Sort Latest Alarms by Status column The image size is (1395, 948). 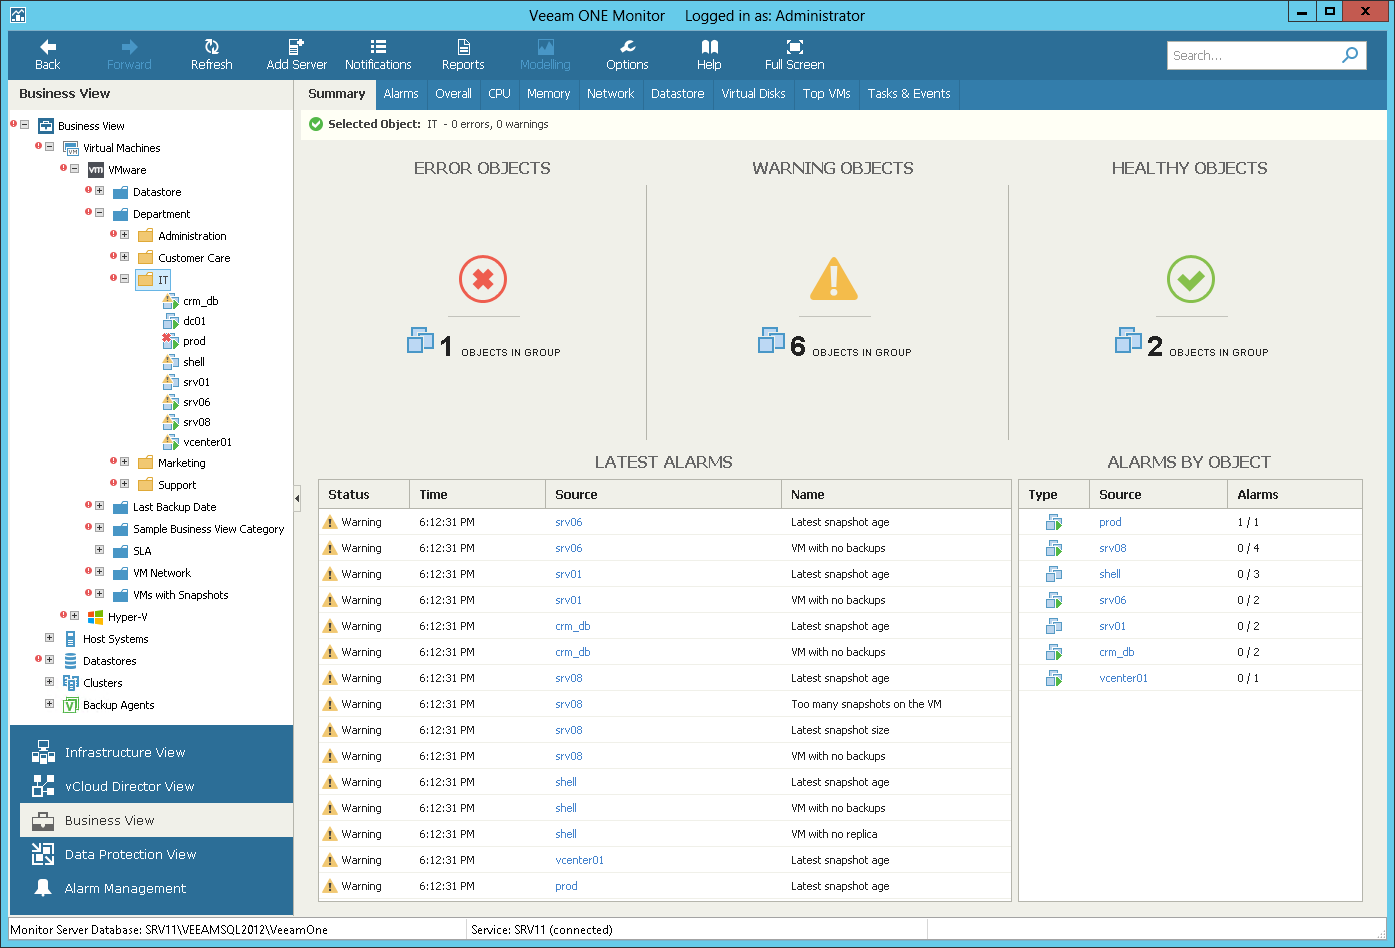tap(364, 494)
